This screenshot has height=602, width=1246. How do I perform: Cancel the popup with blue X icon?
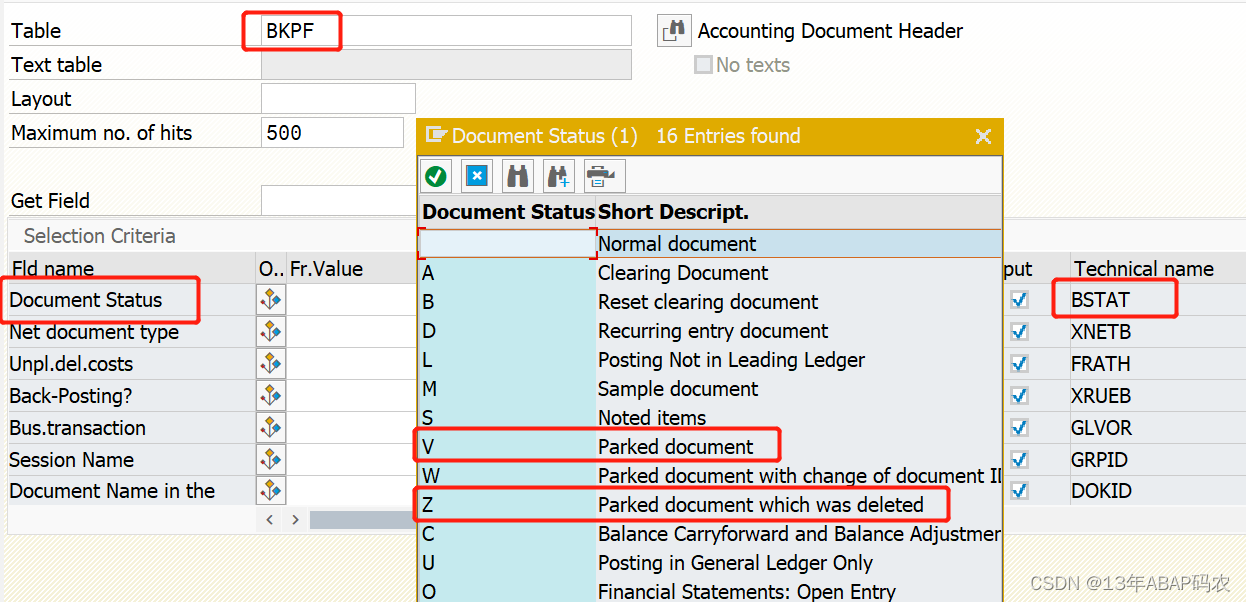click(477, 175)
